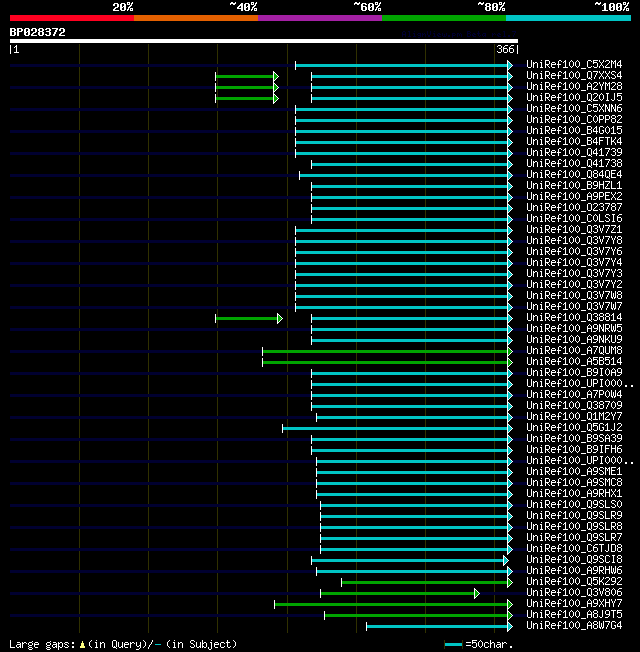Select the UniRef100_A8J9T5 label
This screenshot has height=652, width=640.
pyautogui.click(x=574, y=615)
